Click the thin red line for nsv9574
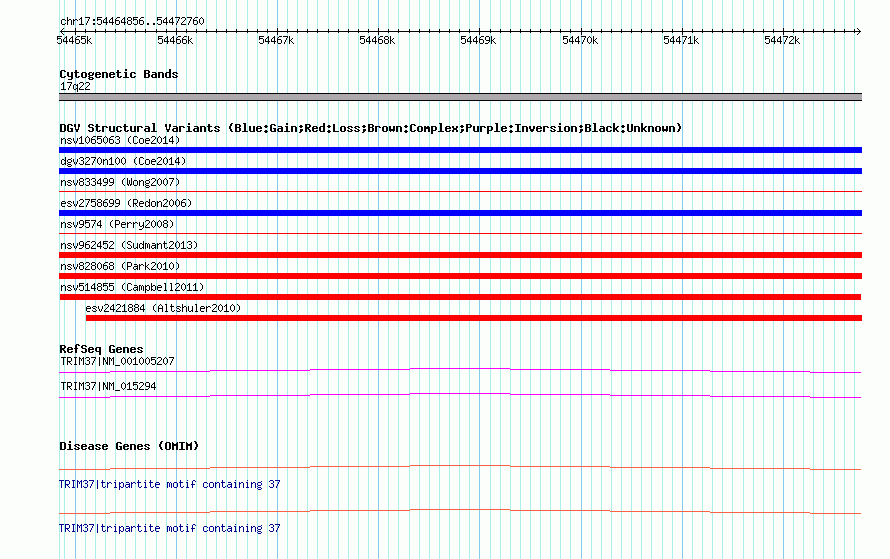 tap(460, 233)
